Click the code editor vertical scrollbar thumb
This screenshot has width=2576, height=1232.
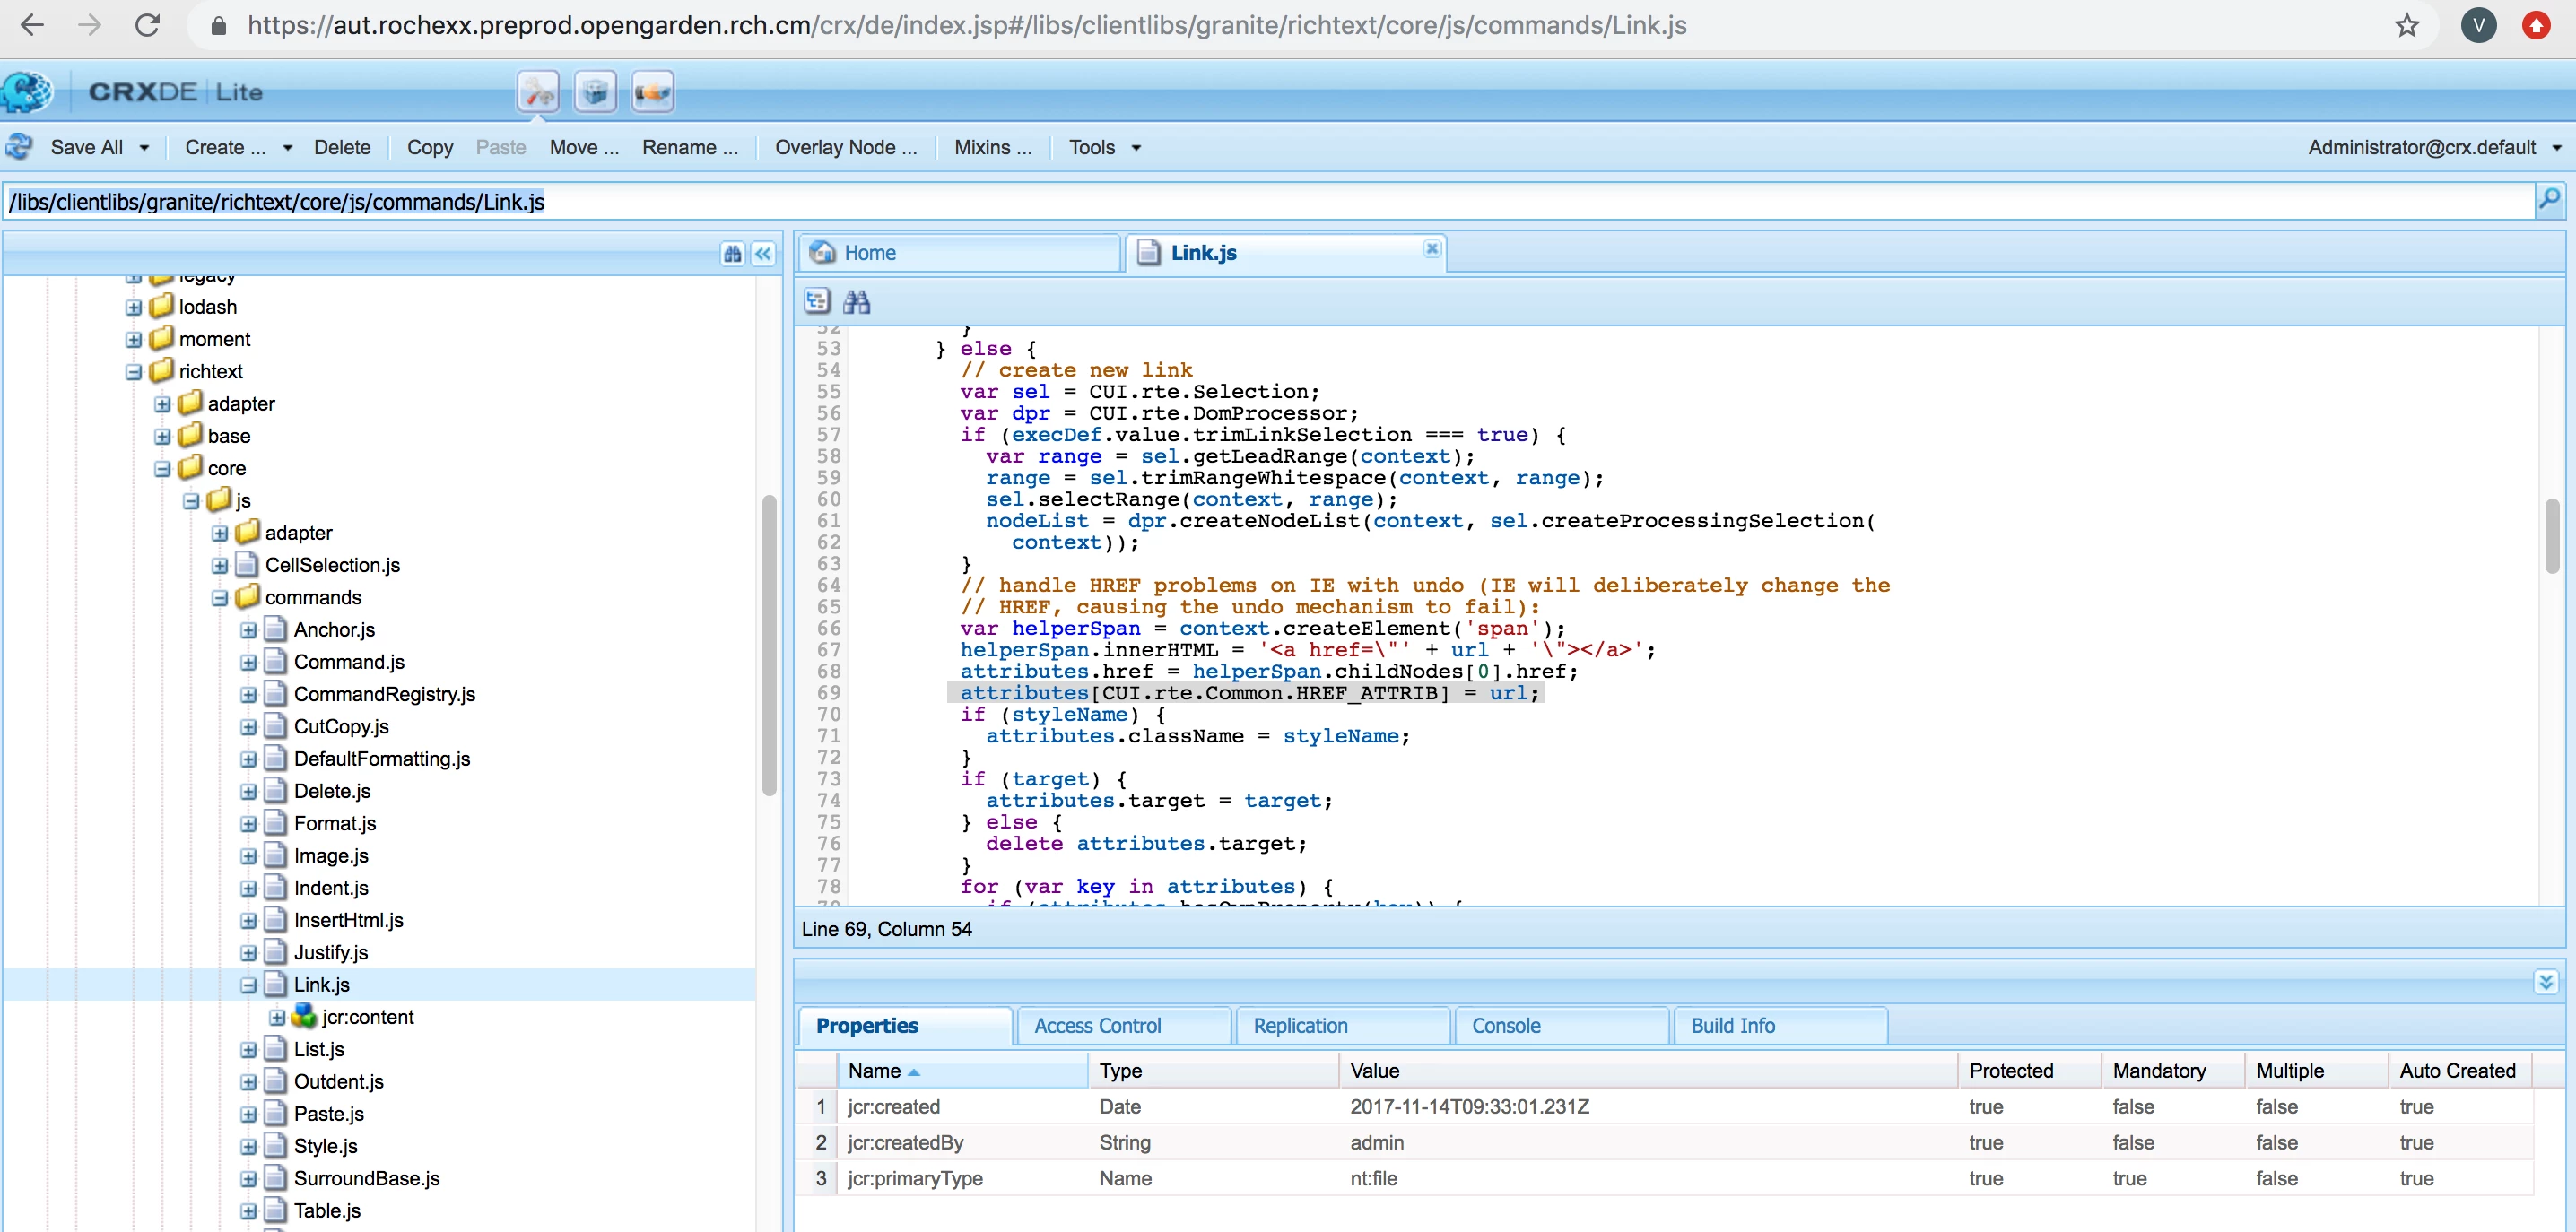coord(2551,535)
